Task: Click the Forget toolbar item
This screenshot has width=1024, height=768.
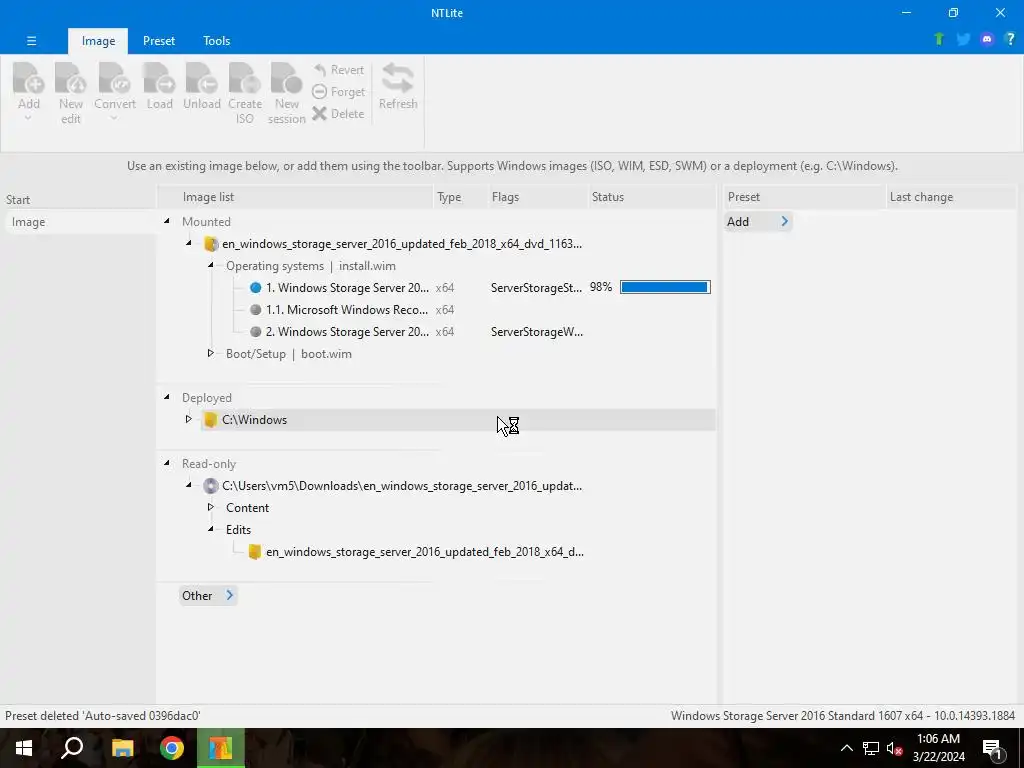Action: point(338,92)
